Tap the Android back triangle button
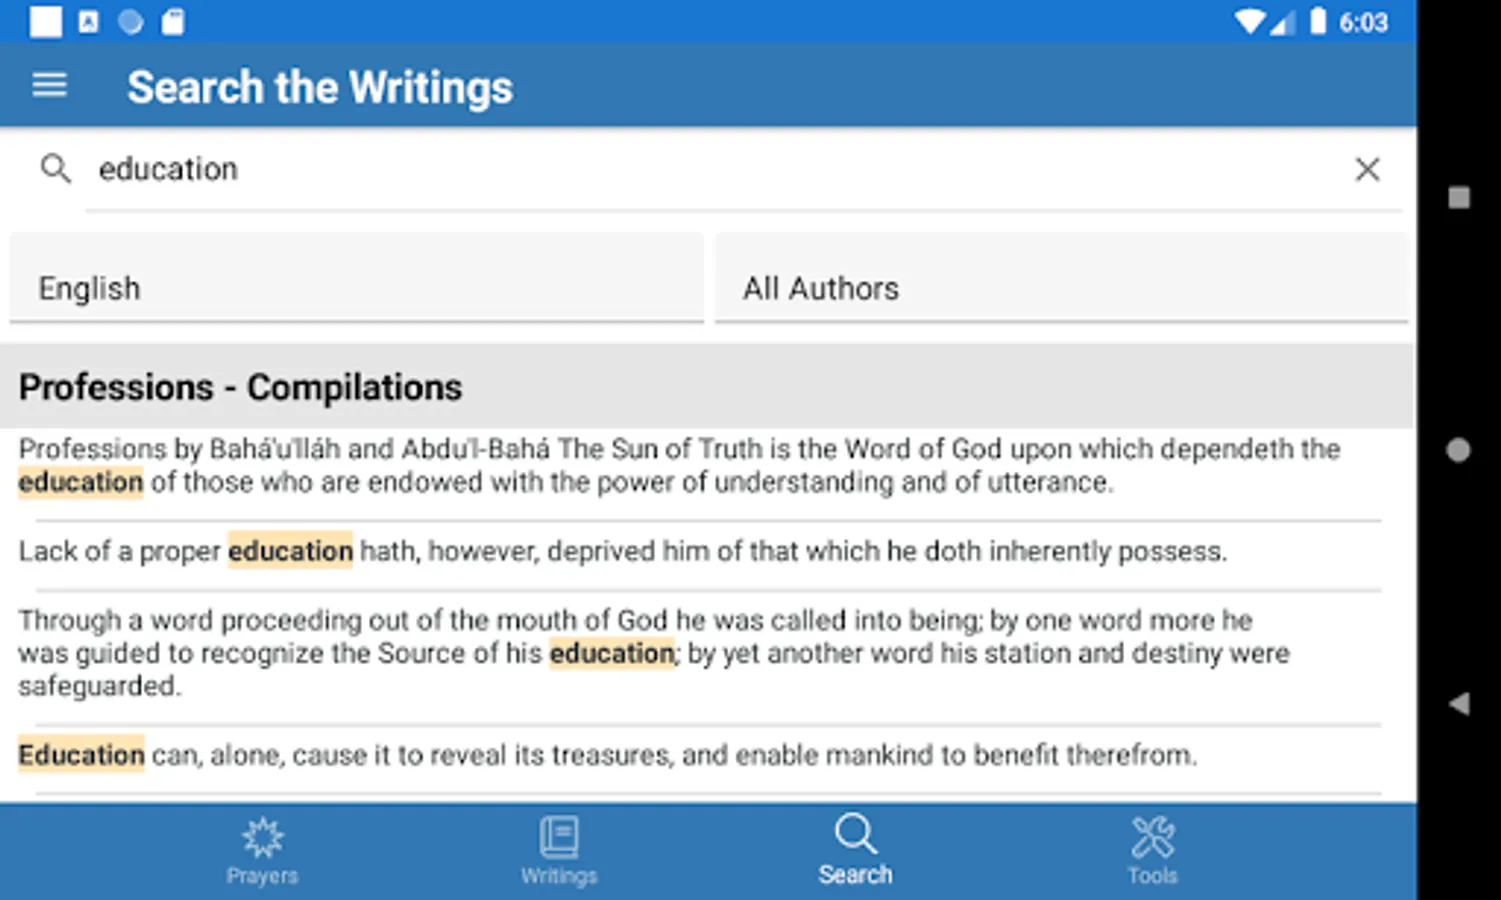The image size is (1501, 900). click(1459, 703)
